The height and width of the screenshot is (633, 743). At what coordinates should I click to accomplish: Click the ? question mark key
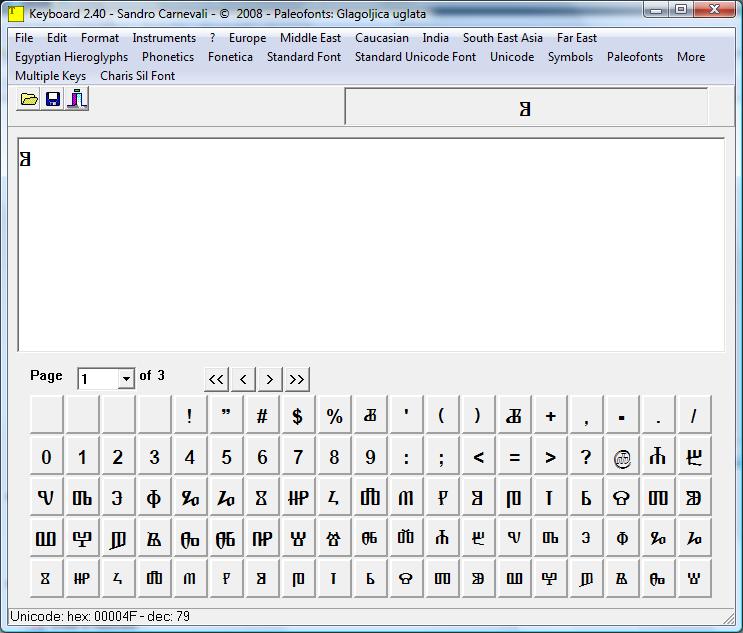[586, 457]
